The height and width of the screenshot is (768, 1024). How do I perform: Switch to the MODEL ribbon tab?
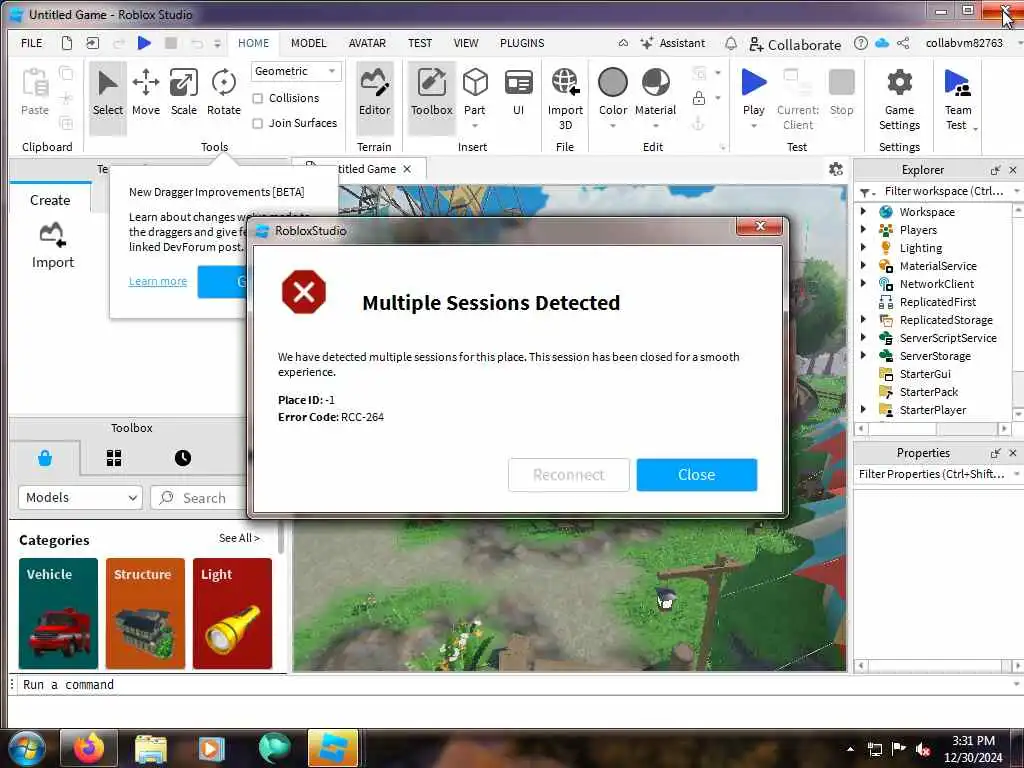(308, 43)
